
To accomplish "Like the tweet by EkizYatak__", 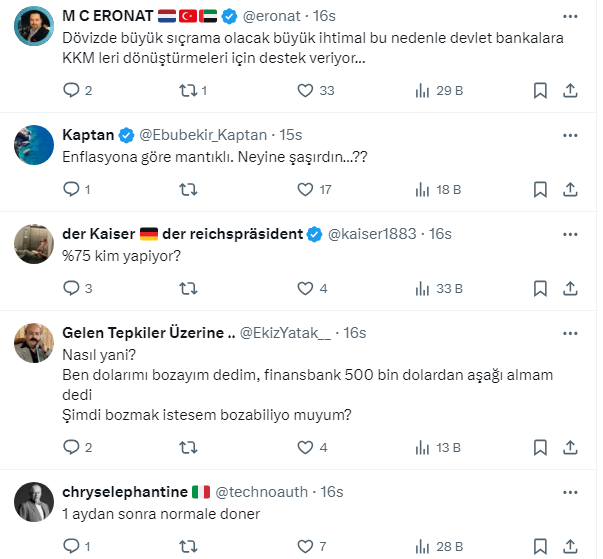I will [305, 447].
